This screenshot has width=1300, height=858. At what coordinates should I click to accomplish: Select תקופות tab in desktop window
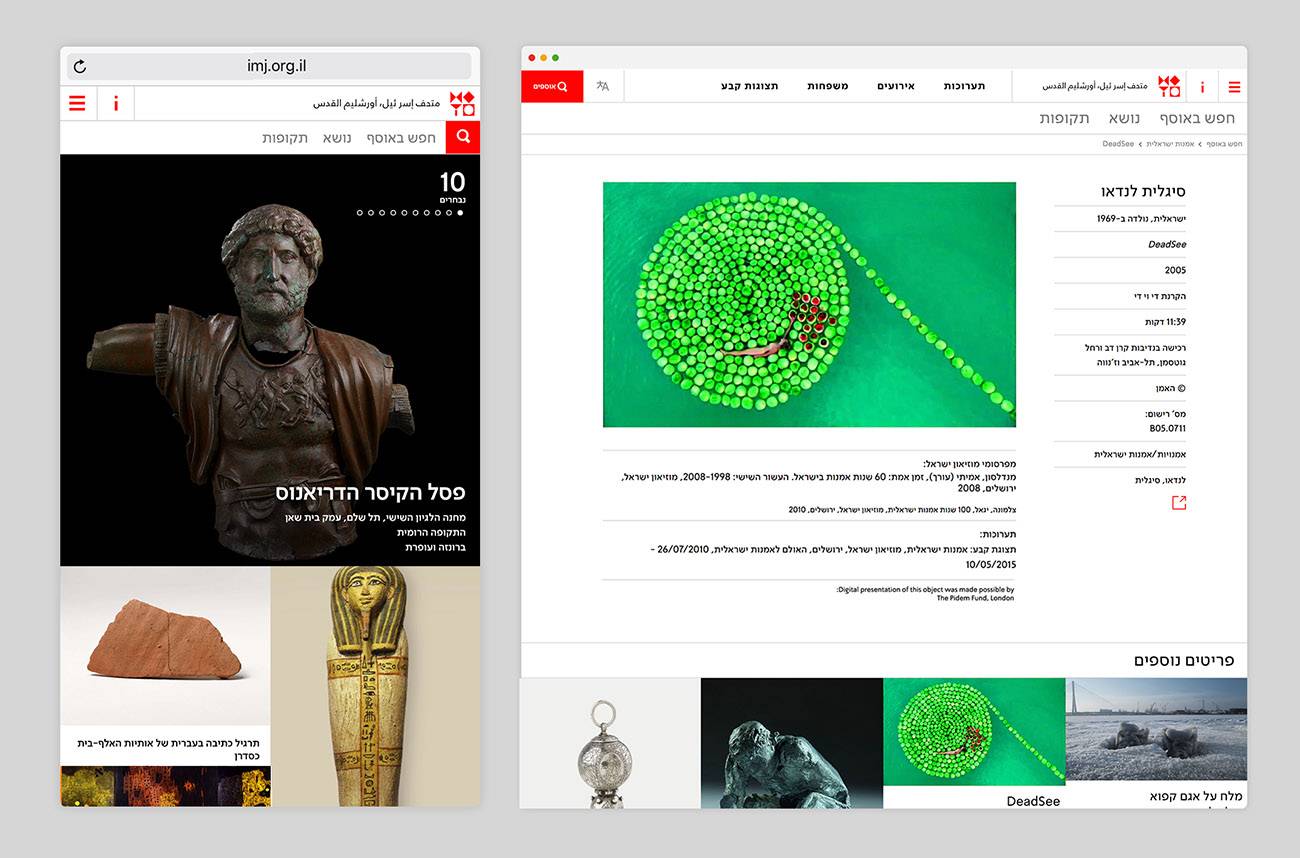tap(1064, 118)
